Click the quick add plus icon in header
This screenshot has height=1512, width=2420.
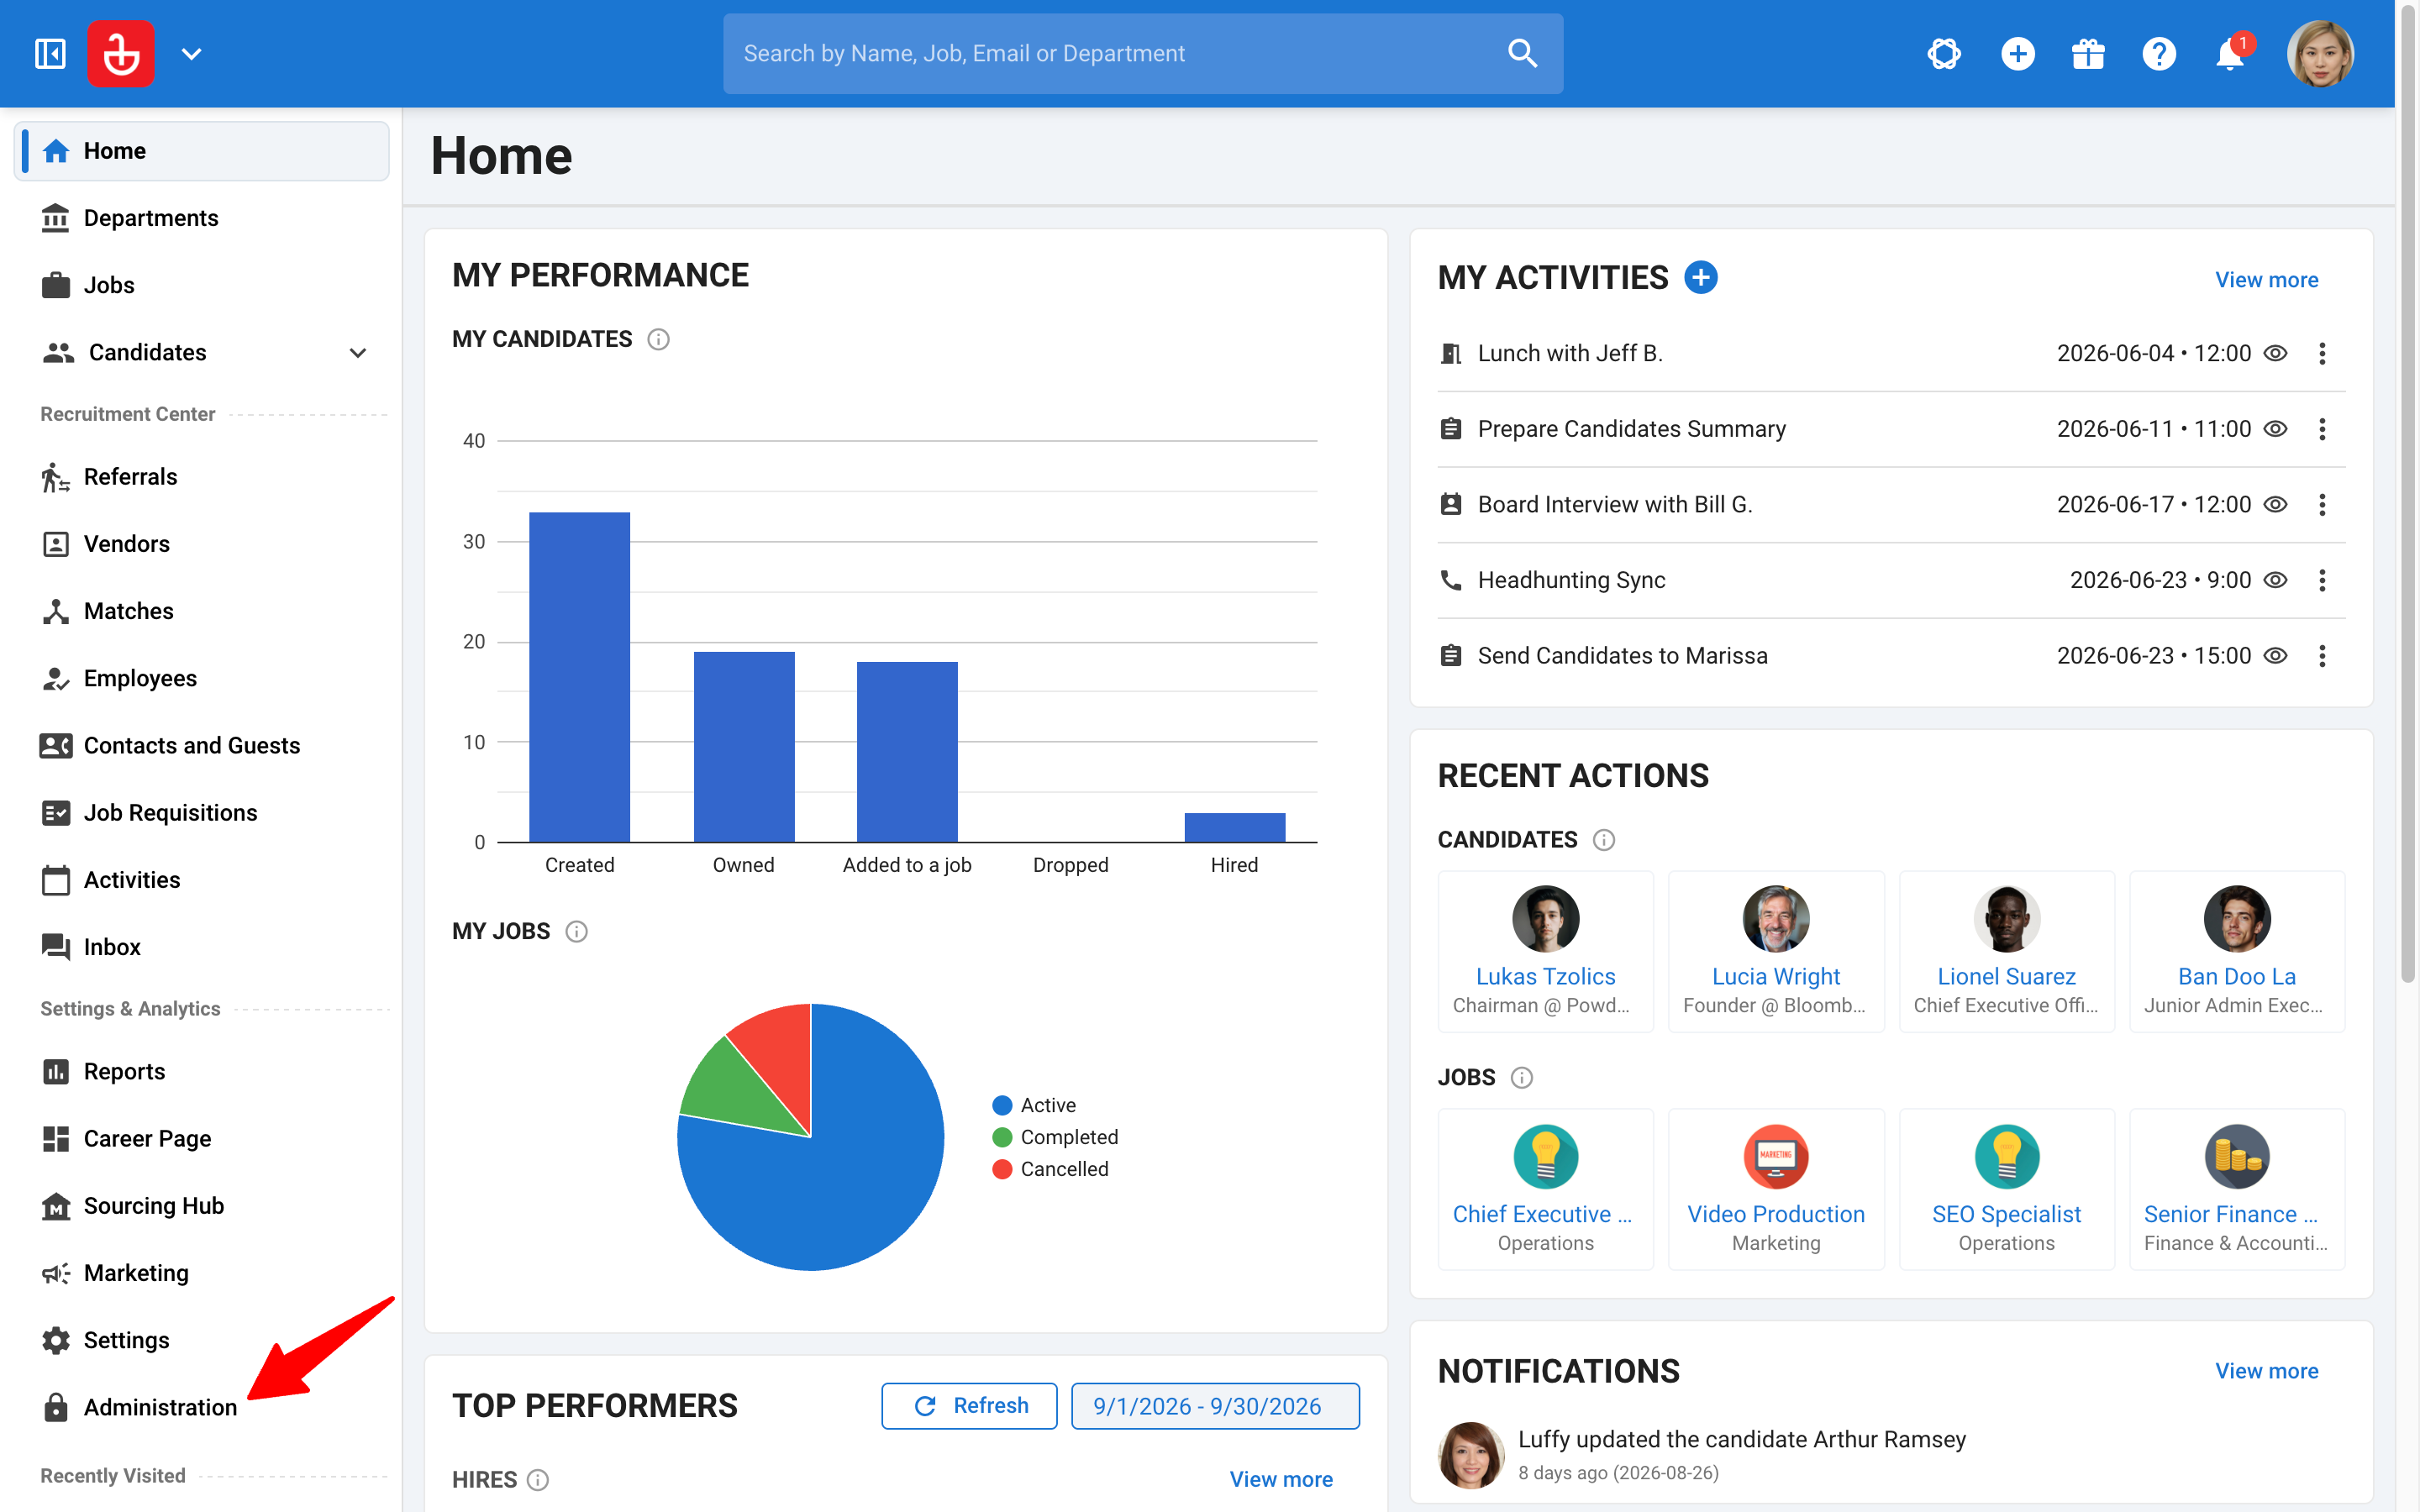click(x=2017, y=53)
